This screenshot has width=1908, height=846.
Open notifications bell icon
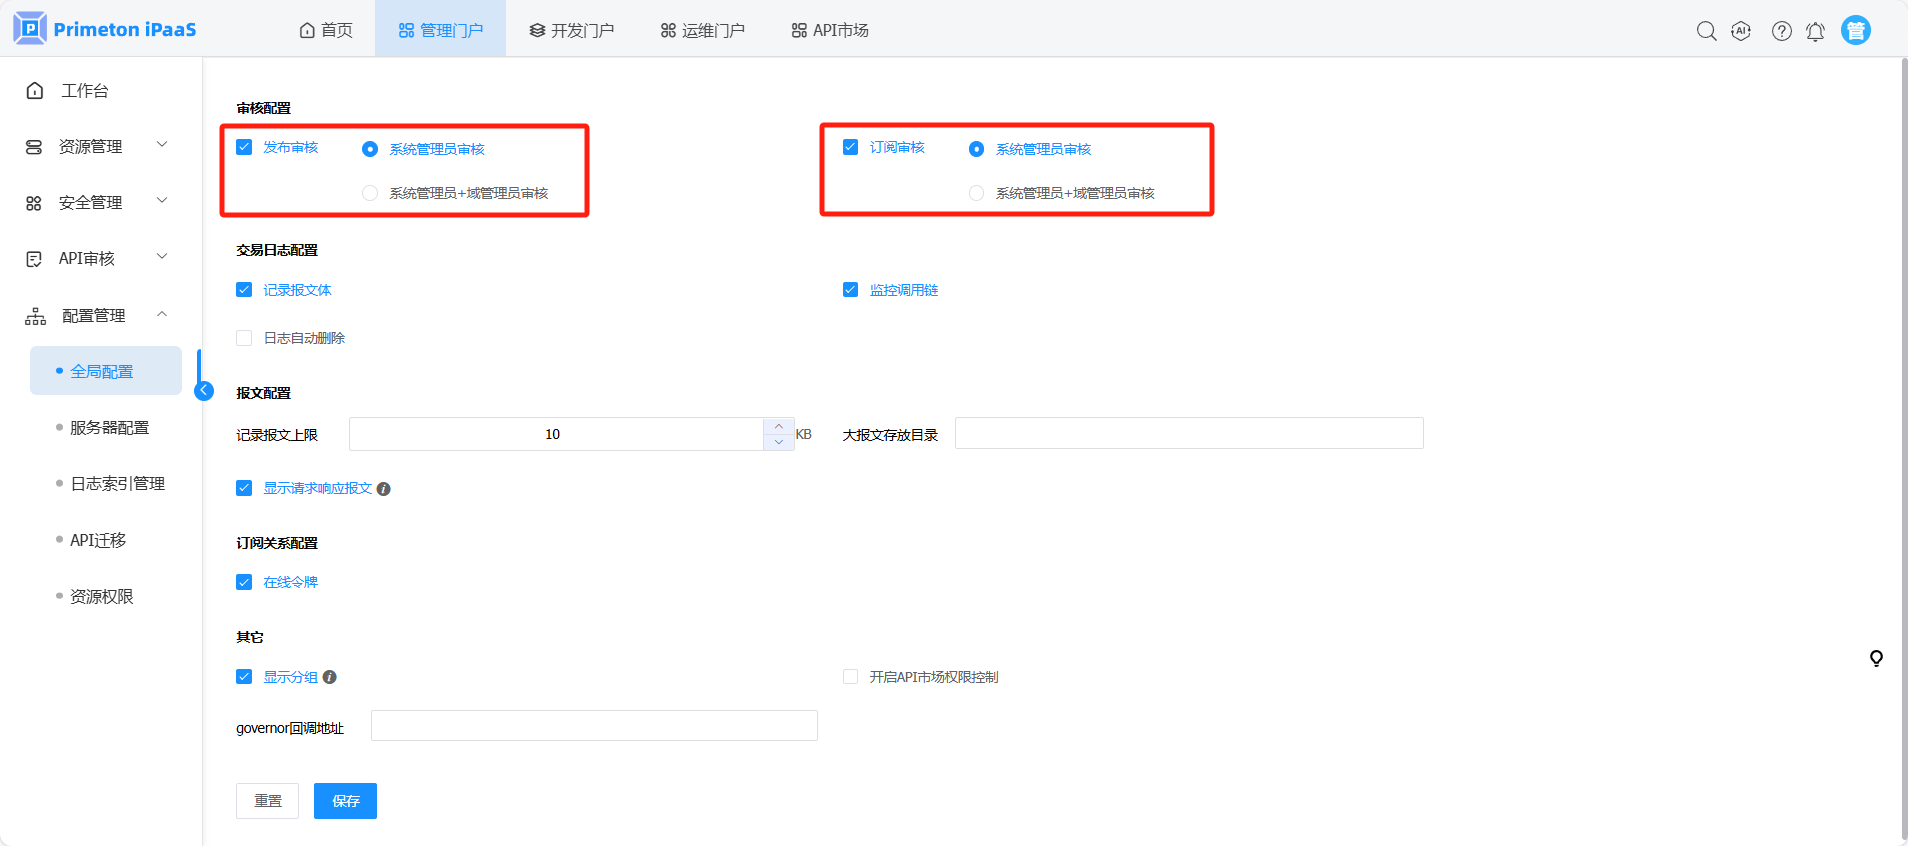click(1815, 31)
